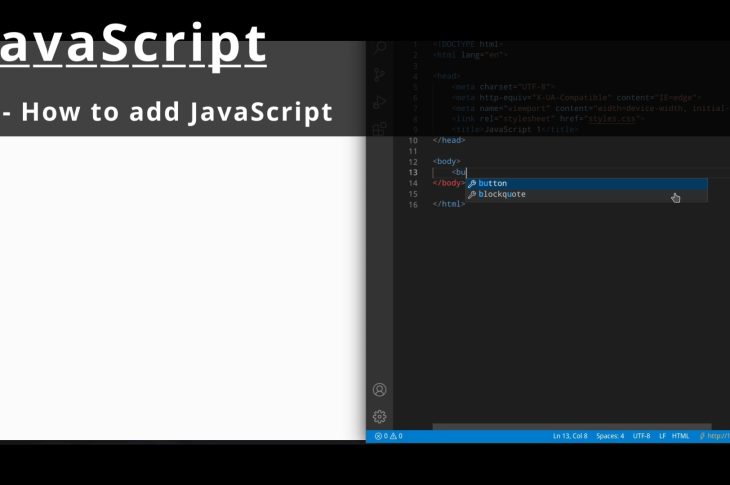The height and width of the screenshot is (485, 730).
Task: Place cursor on closing html tag line 16
Action: [x=449, y=204]
